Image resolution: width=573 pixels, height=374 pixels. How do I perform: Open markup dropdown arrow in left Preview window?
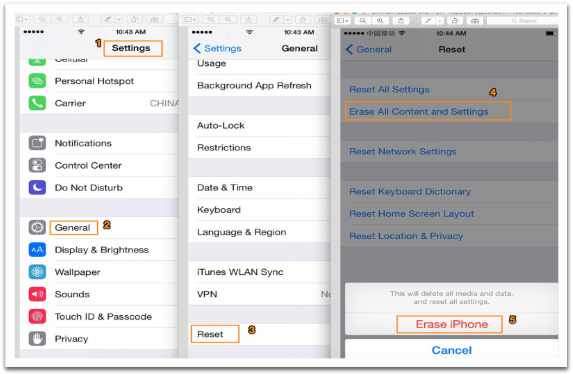click(119, 19)
